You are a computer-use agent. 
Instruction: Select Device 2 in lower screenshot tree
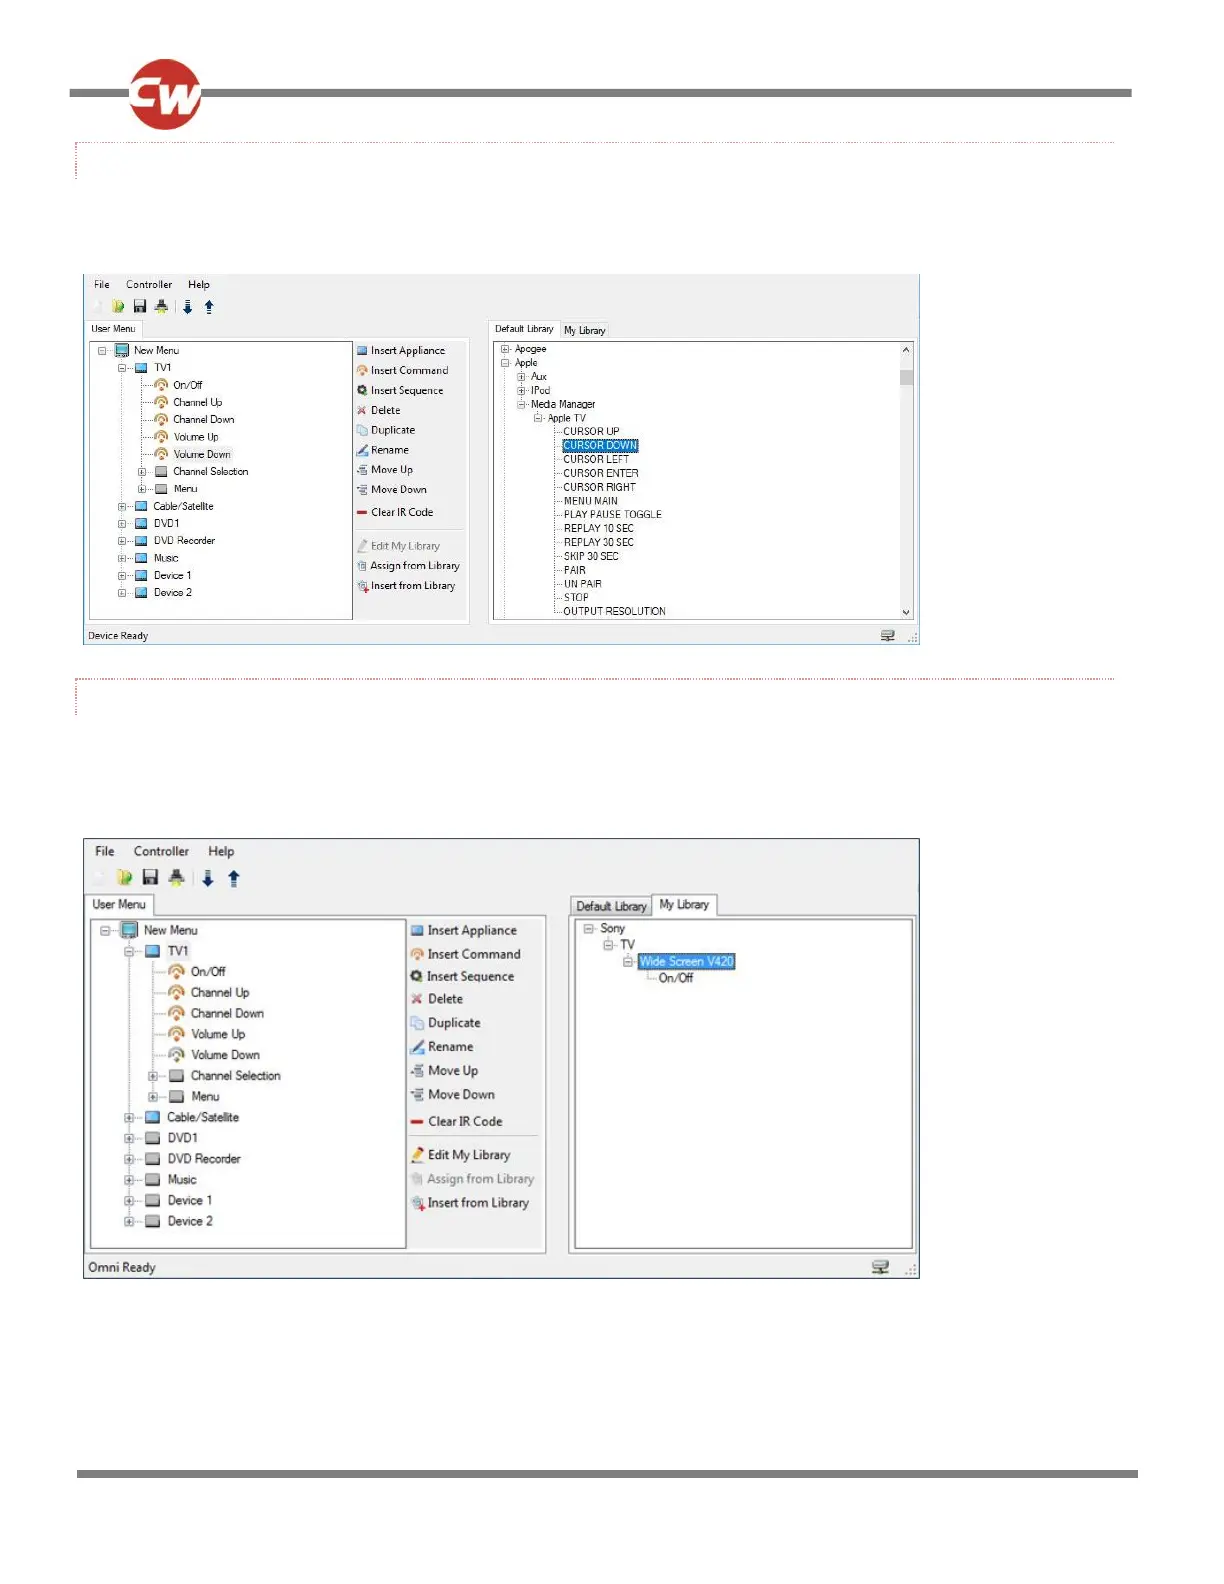[190, 1222]
